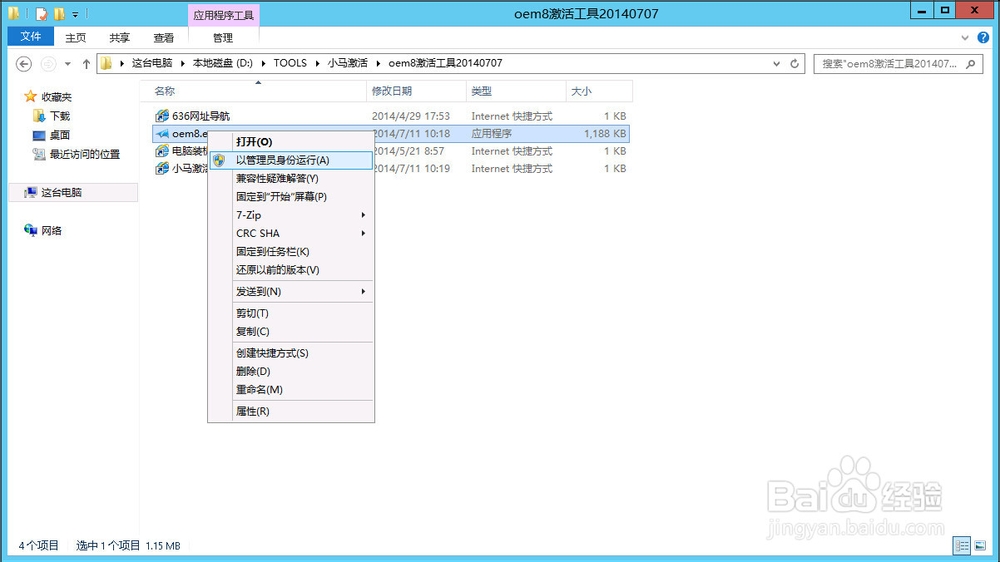Click the Forward navigation arrow
The width and height of the screenshot is (1000, 562).
click(48, 64)
